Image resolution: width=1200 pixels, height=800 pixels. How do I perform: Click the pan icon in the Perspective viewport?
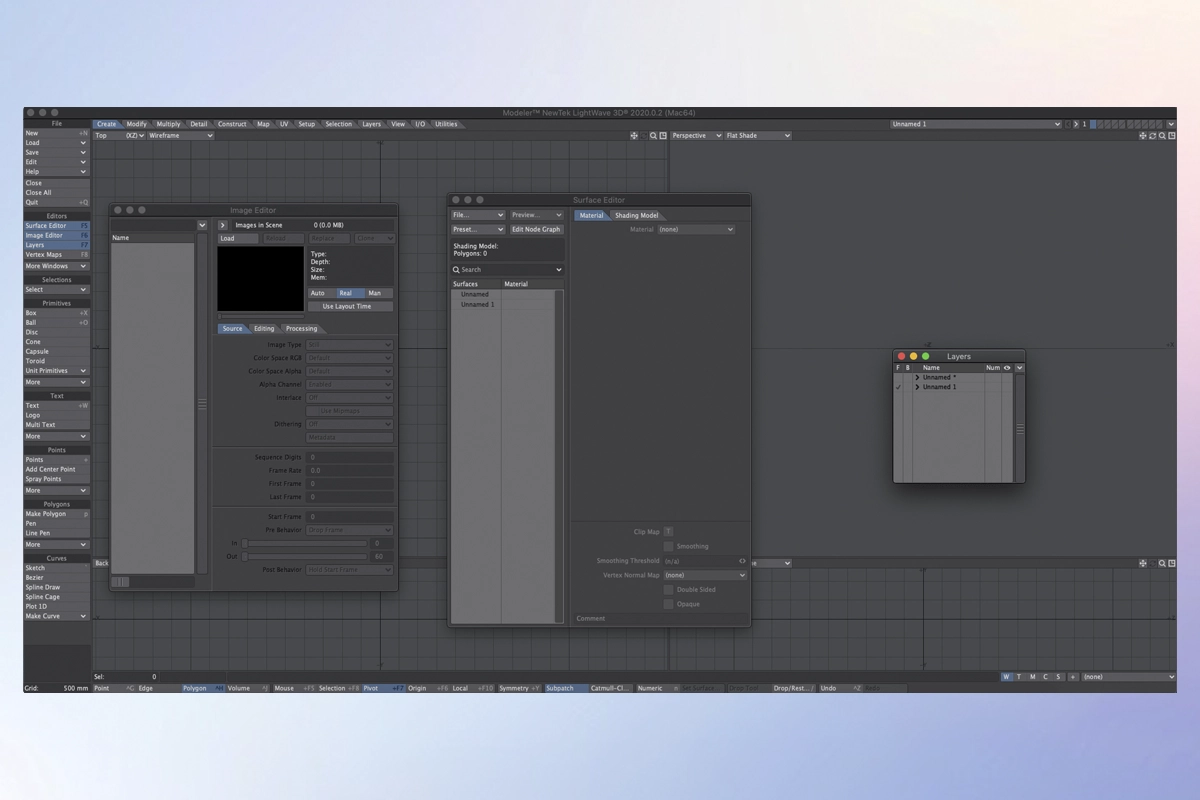[1143, 136]
